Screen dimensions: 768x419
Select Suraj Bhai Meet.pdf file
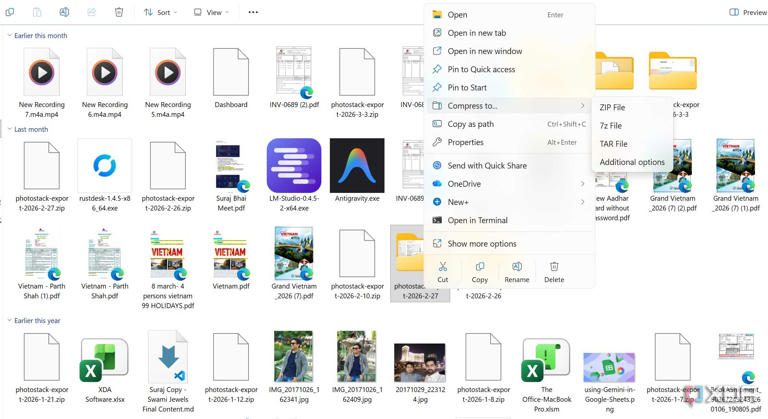tap(231, 175)
